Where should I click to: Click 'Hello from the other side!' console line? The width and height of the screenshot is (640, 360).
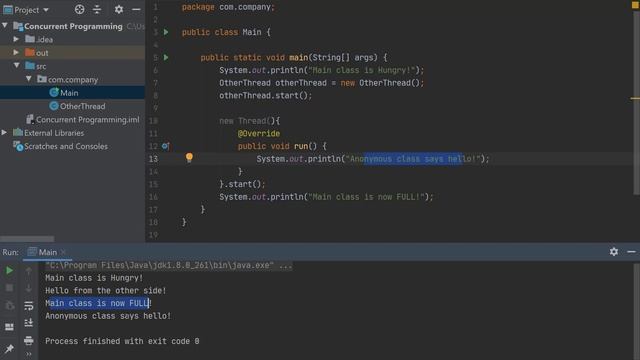point(106,291)
